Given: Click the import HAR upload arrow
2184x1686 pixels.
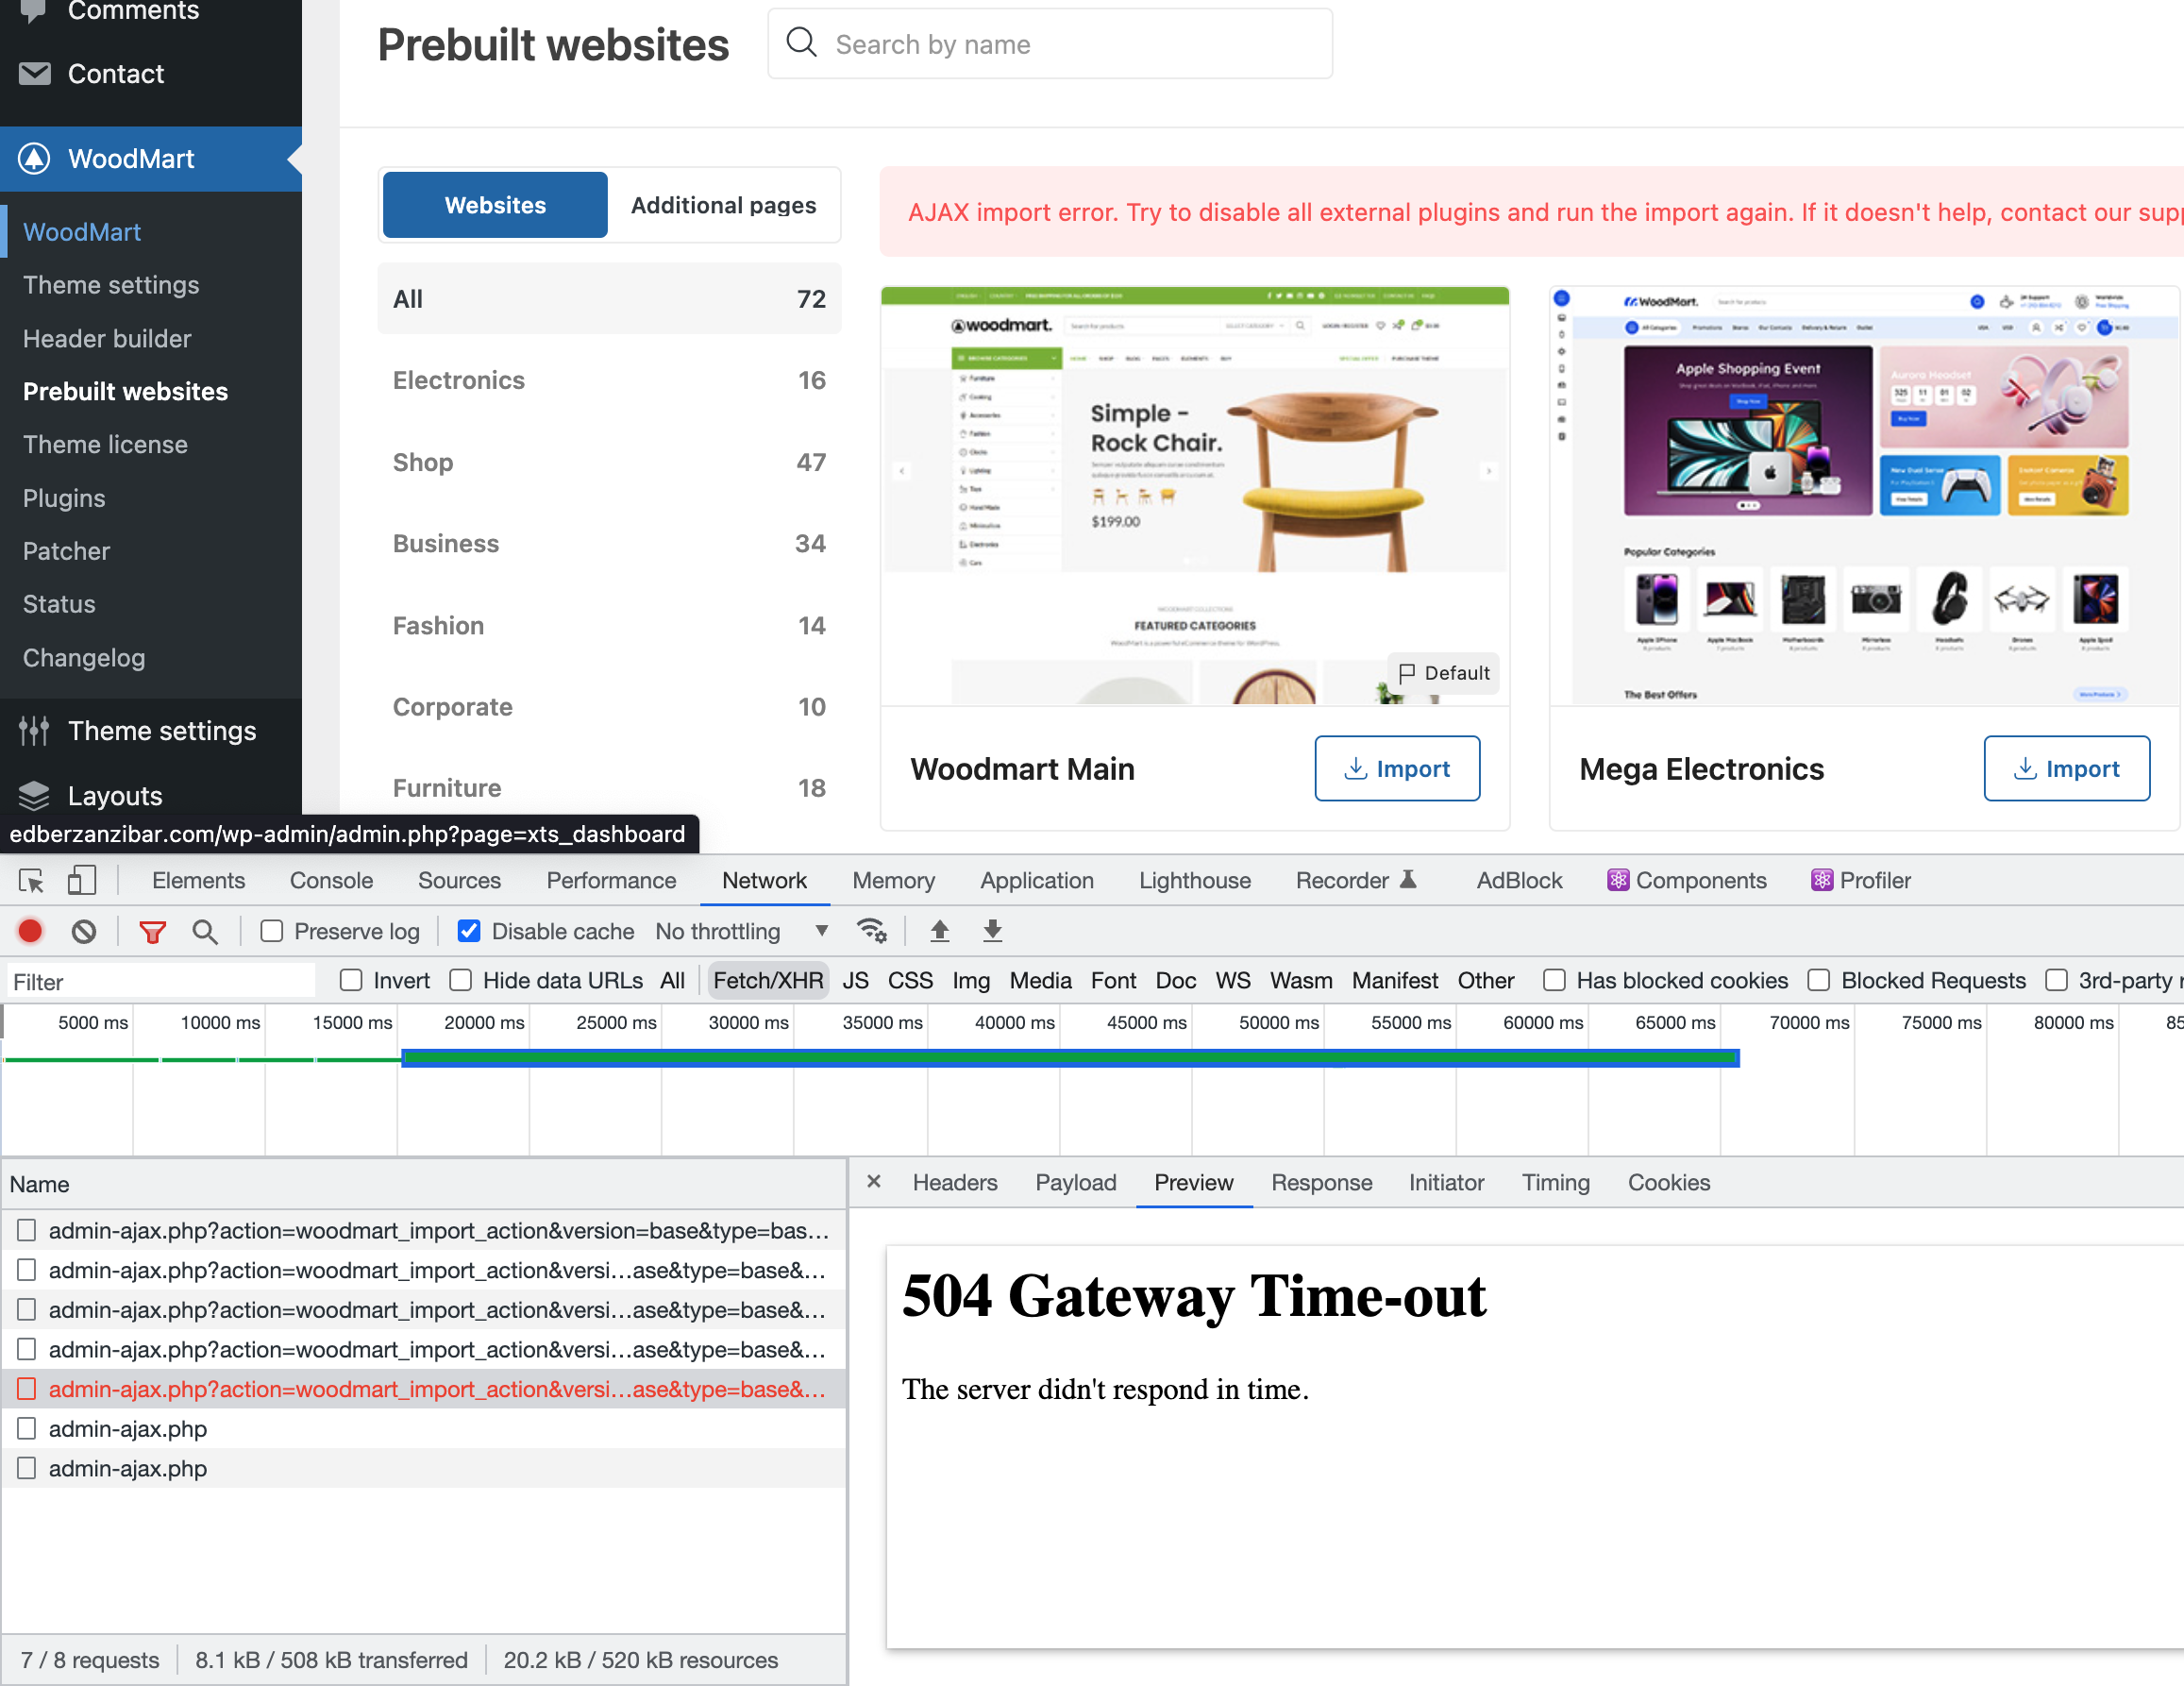Looking at the screenshot, I should 939,931.
